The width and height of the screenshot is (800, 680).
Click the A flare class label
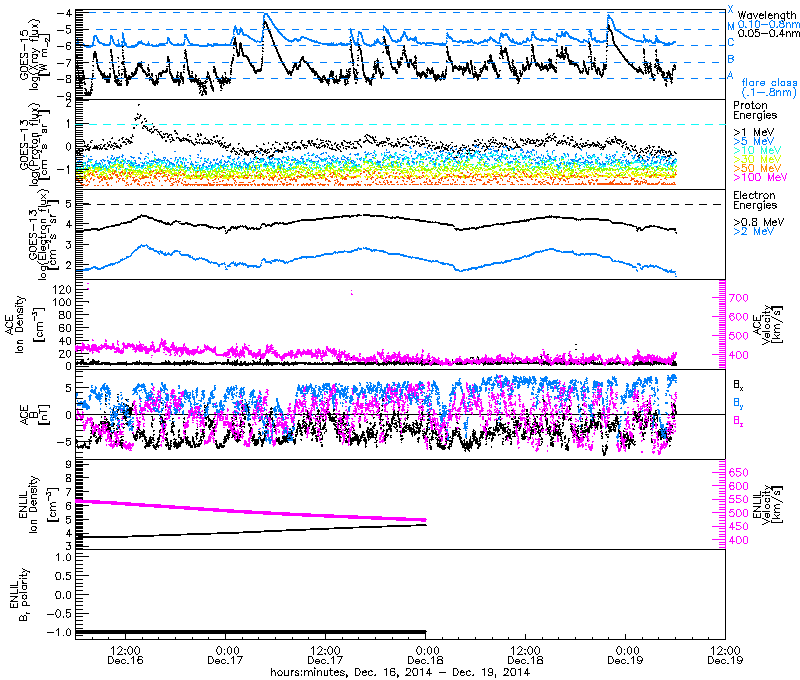click(731, 75)
